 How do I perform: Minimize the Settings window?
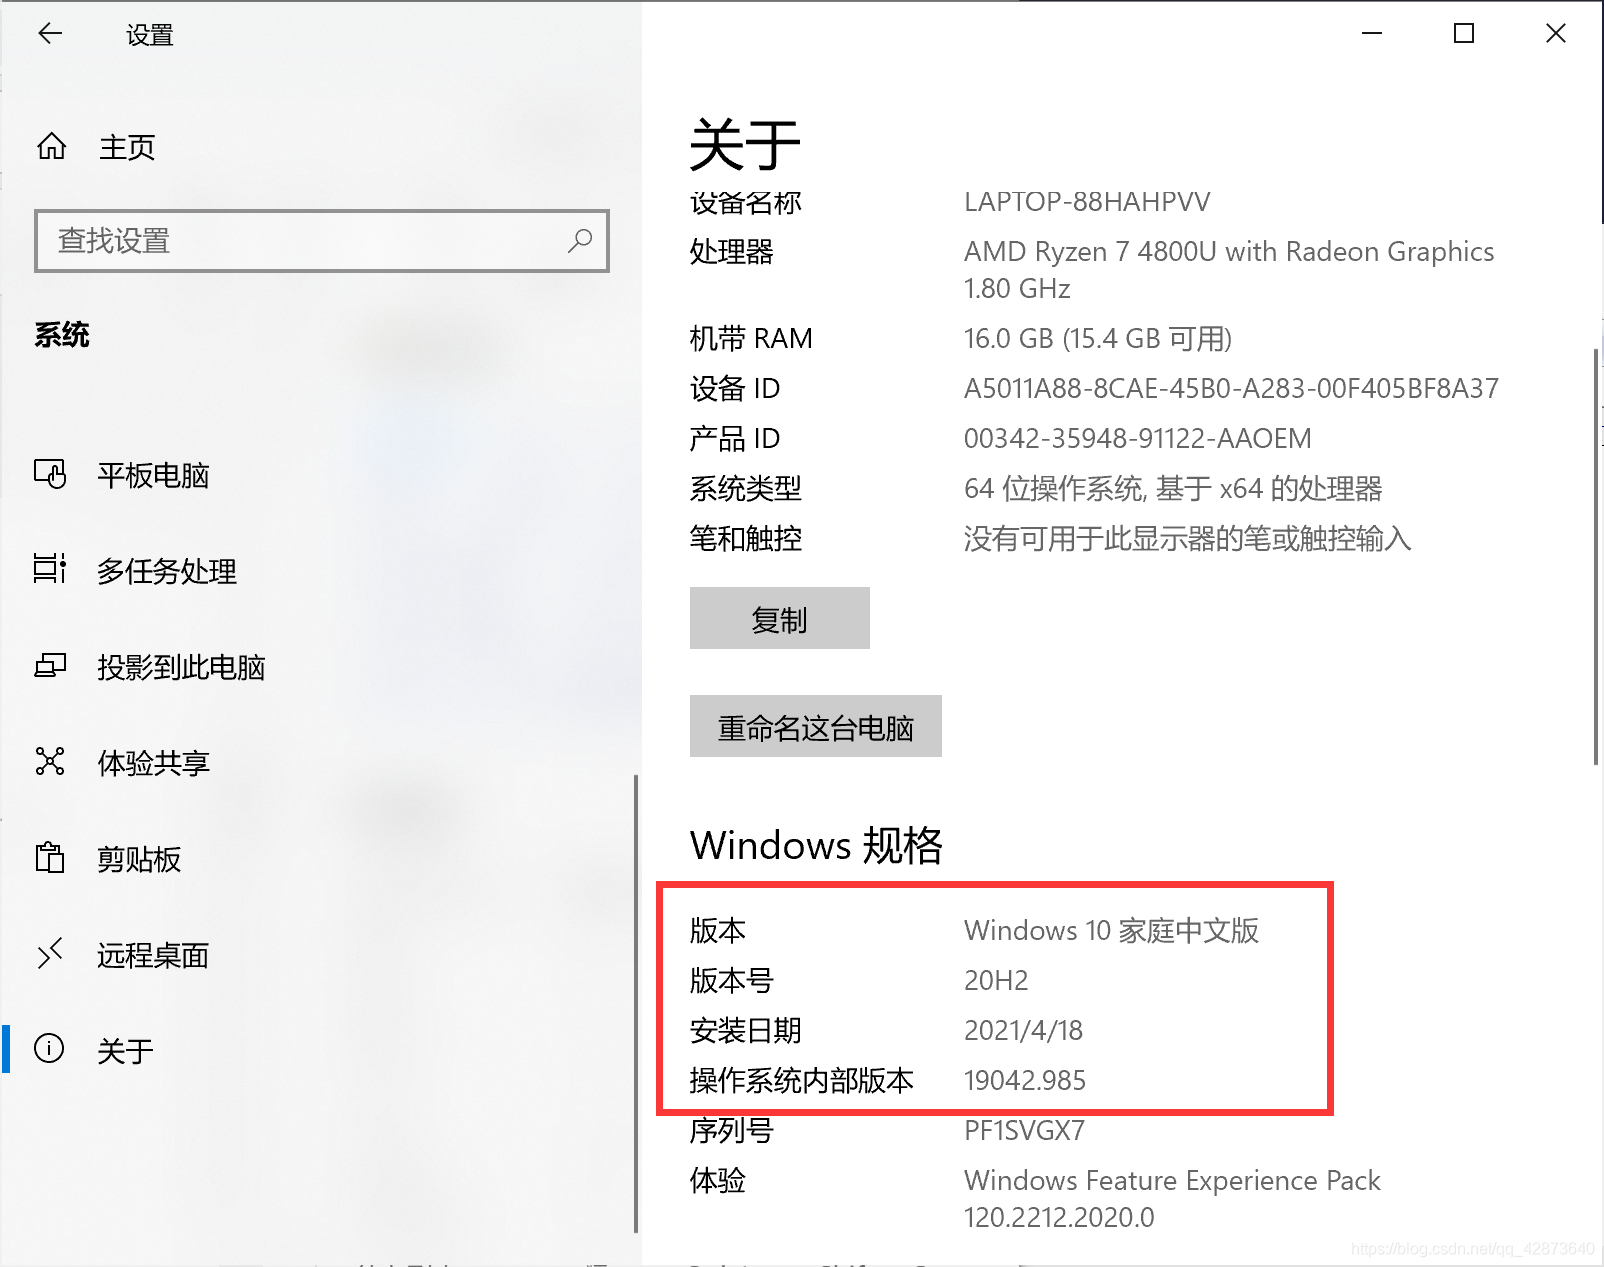pyautogui.click(x=1372, y=34)
